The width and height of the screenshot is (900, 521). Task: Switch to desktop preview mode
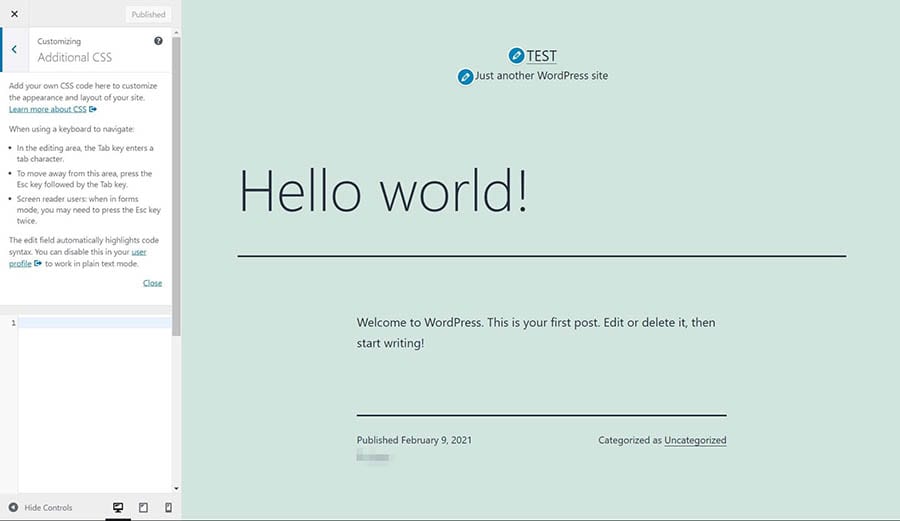pyautogui.click(x=118, y=507)
